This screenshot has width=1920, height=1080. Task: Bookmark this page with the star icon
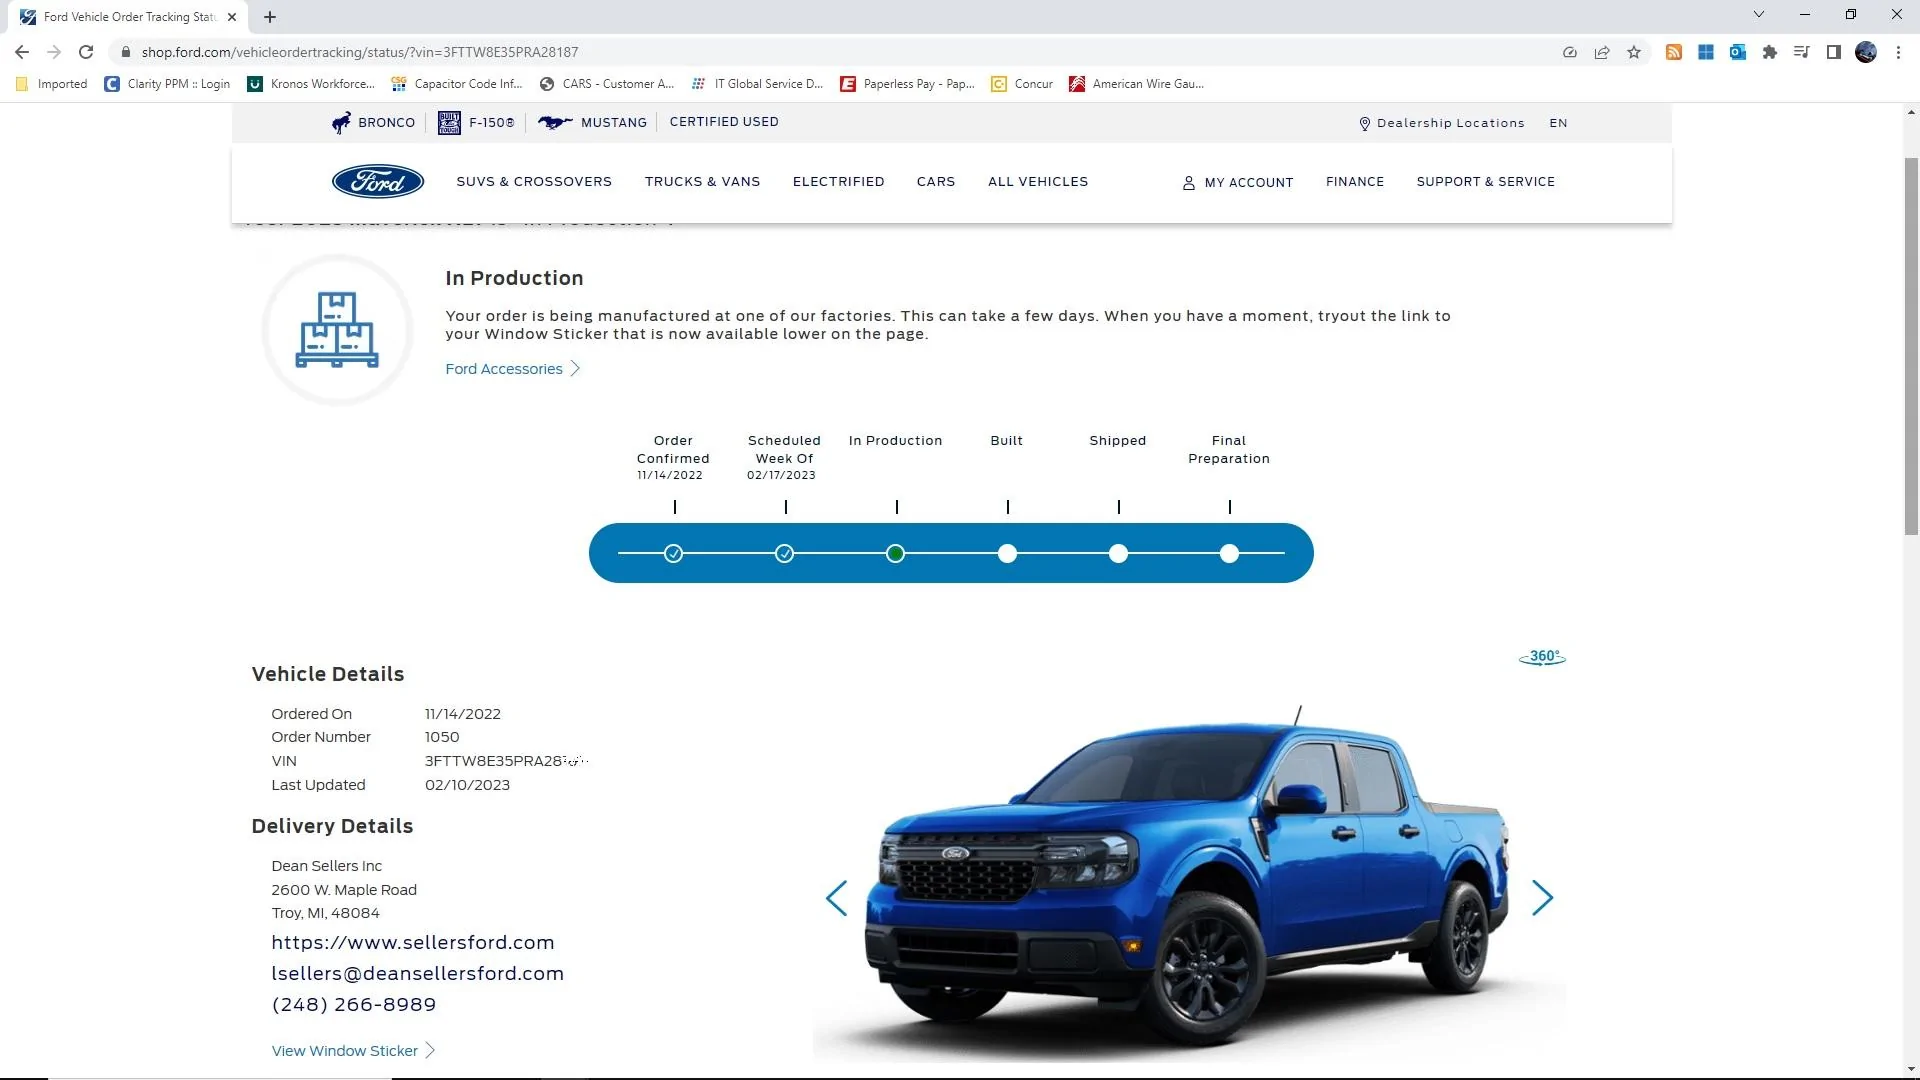point(1634,52)
